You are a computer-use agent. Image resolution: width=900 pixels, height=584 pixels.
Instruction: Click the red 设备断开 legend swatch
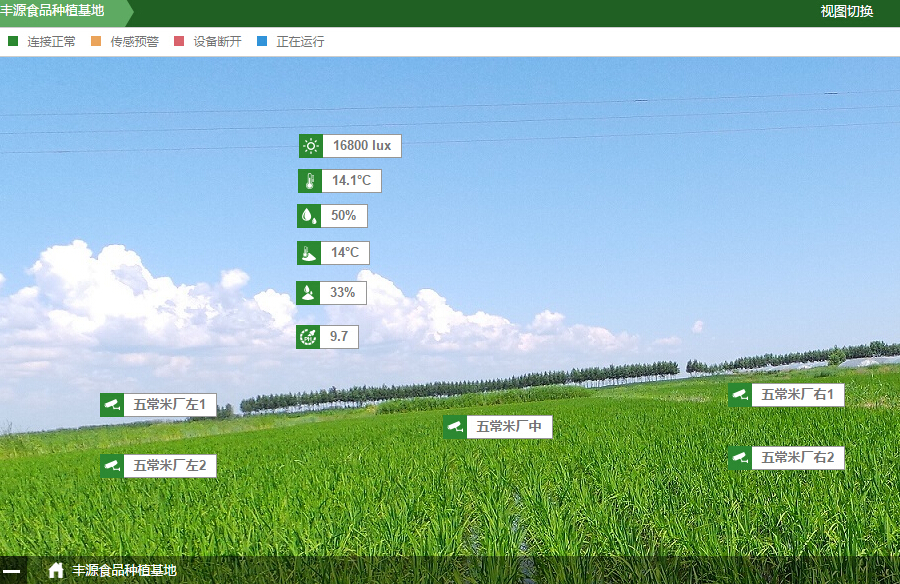click(x=179, y=41)
